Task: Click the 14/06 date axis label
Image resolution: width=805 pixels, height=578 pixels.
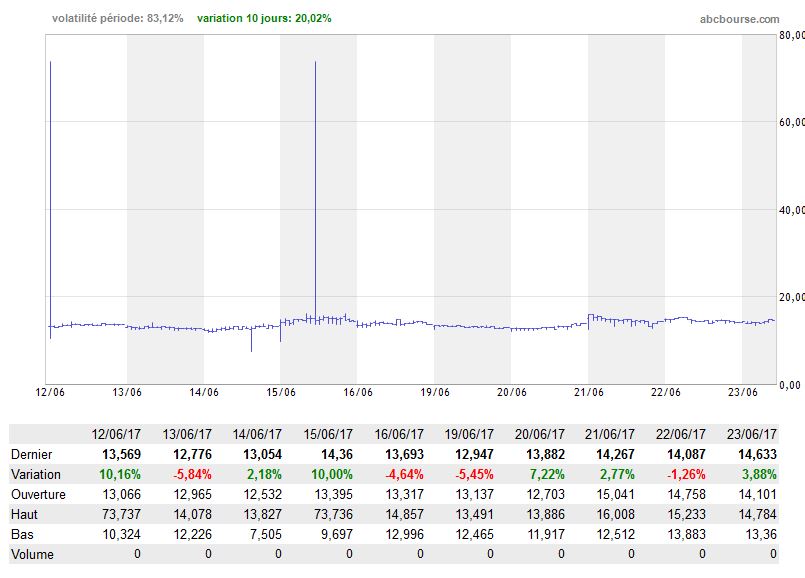Action: pos(204,392)
